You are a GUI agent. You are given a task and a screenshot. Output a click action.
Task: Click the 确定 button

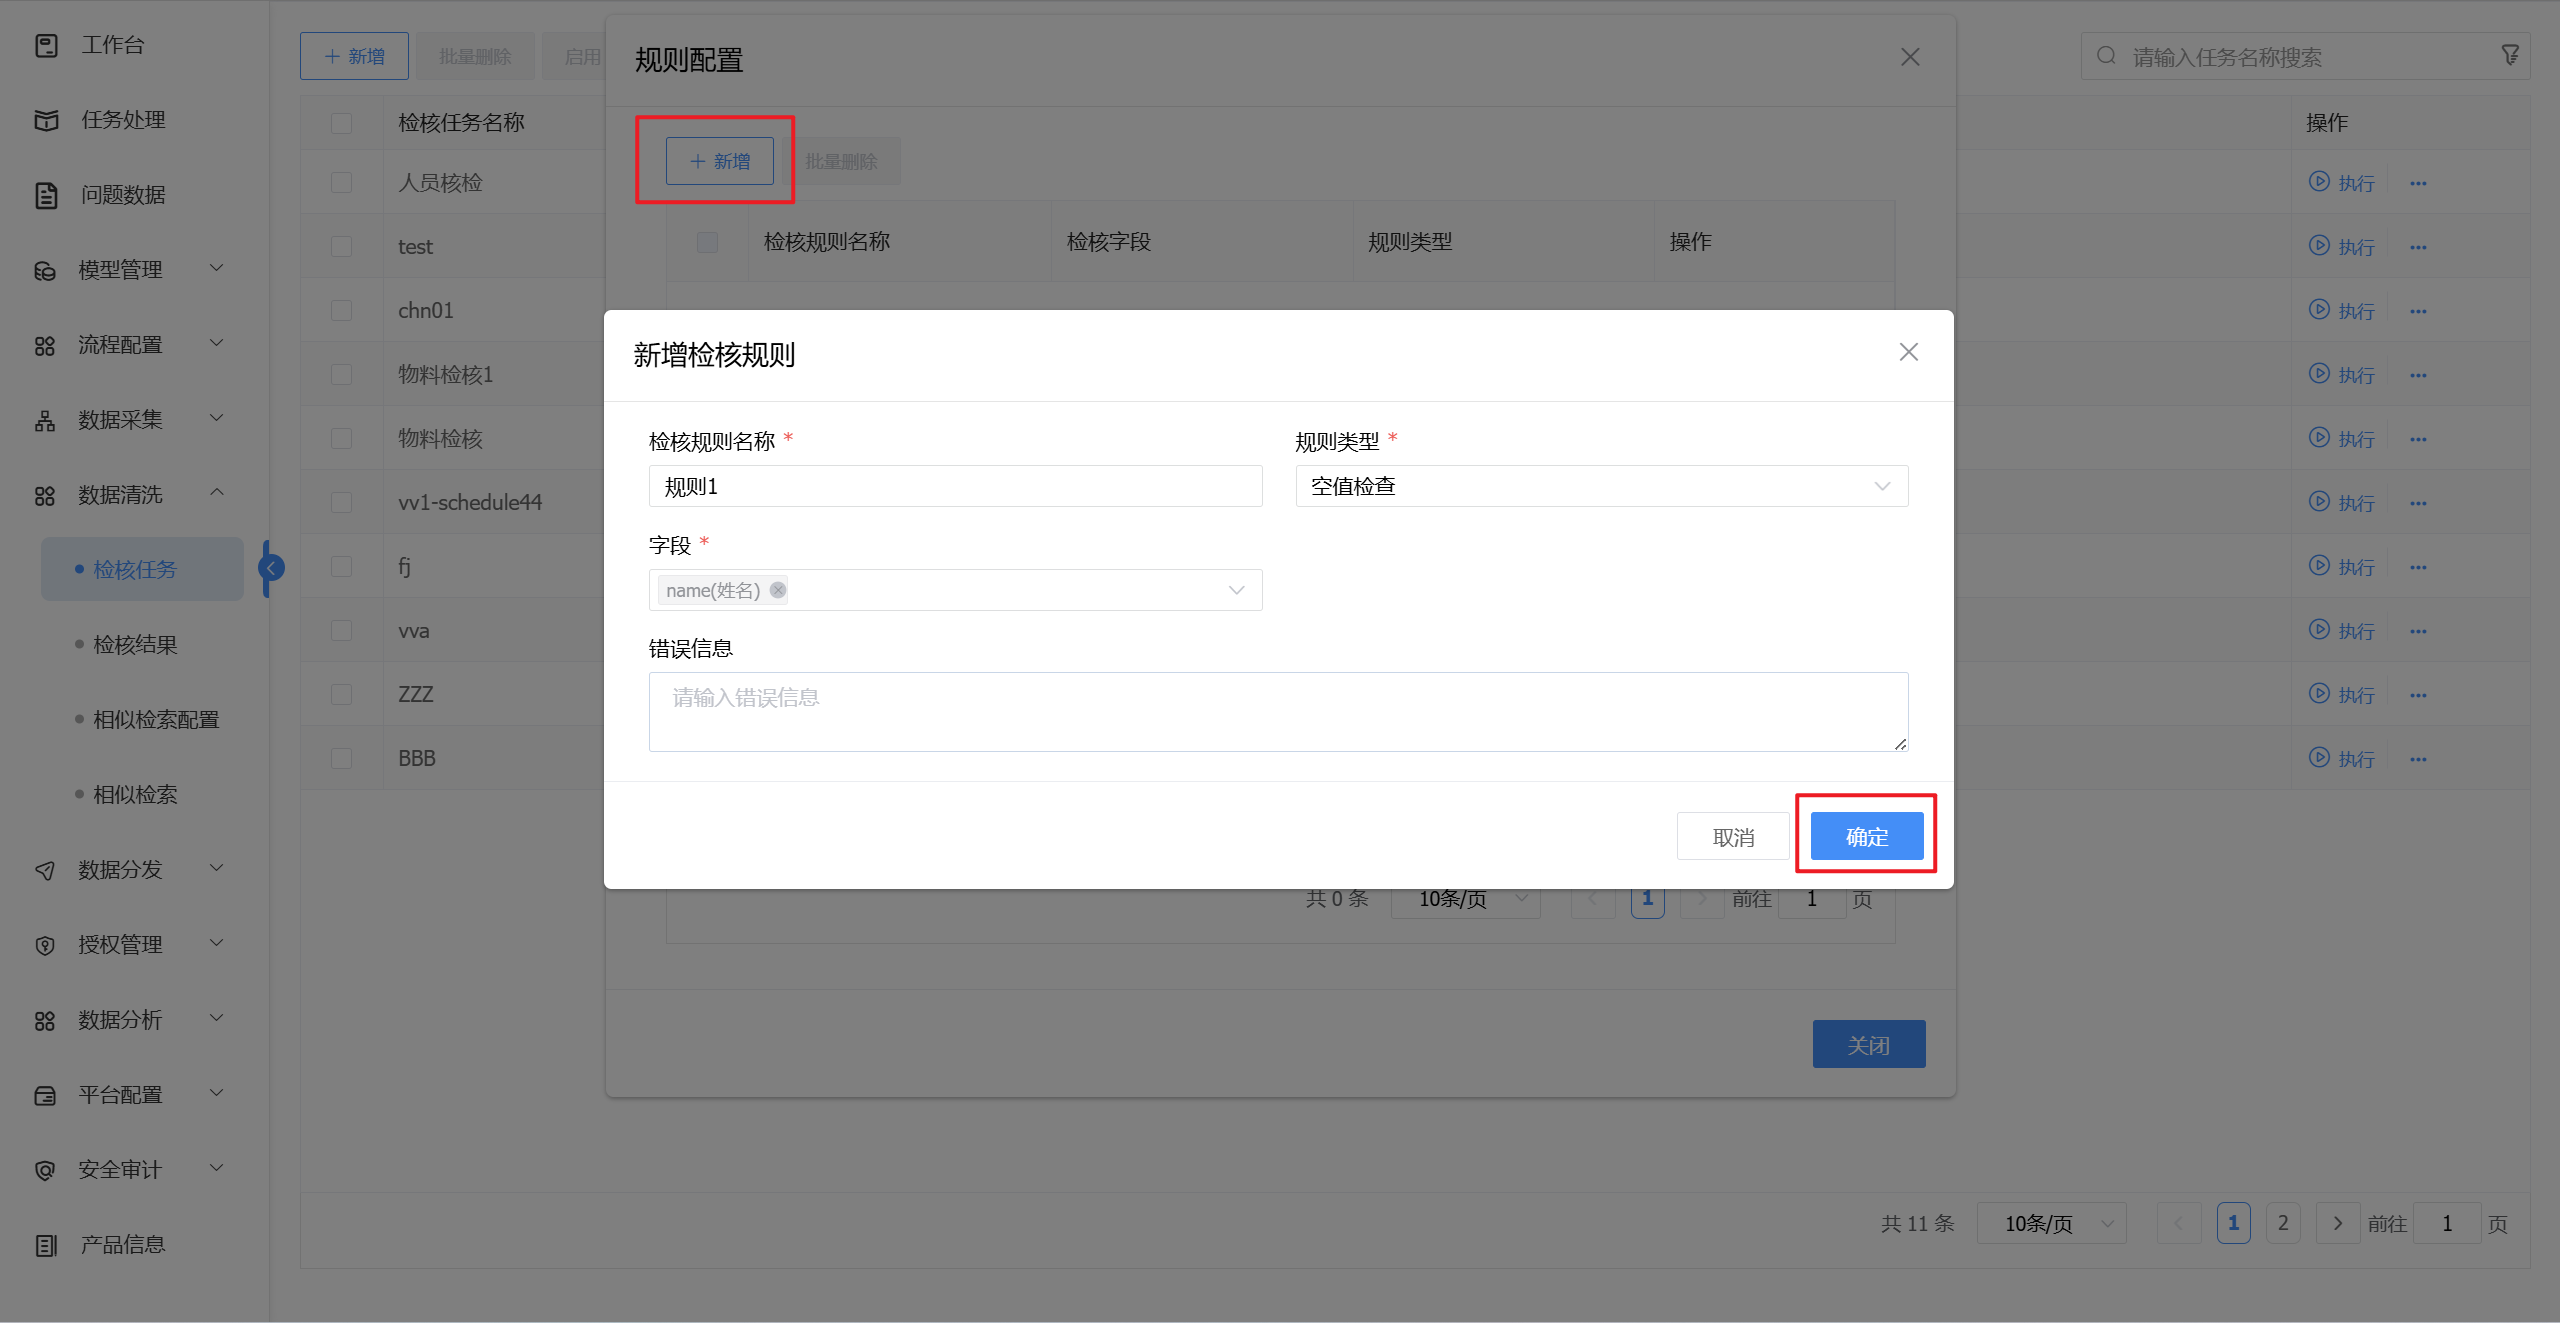click(x=1866, y=836)
